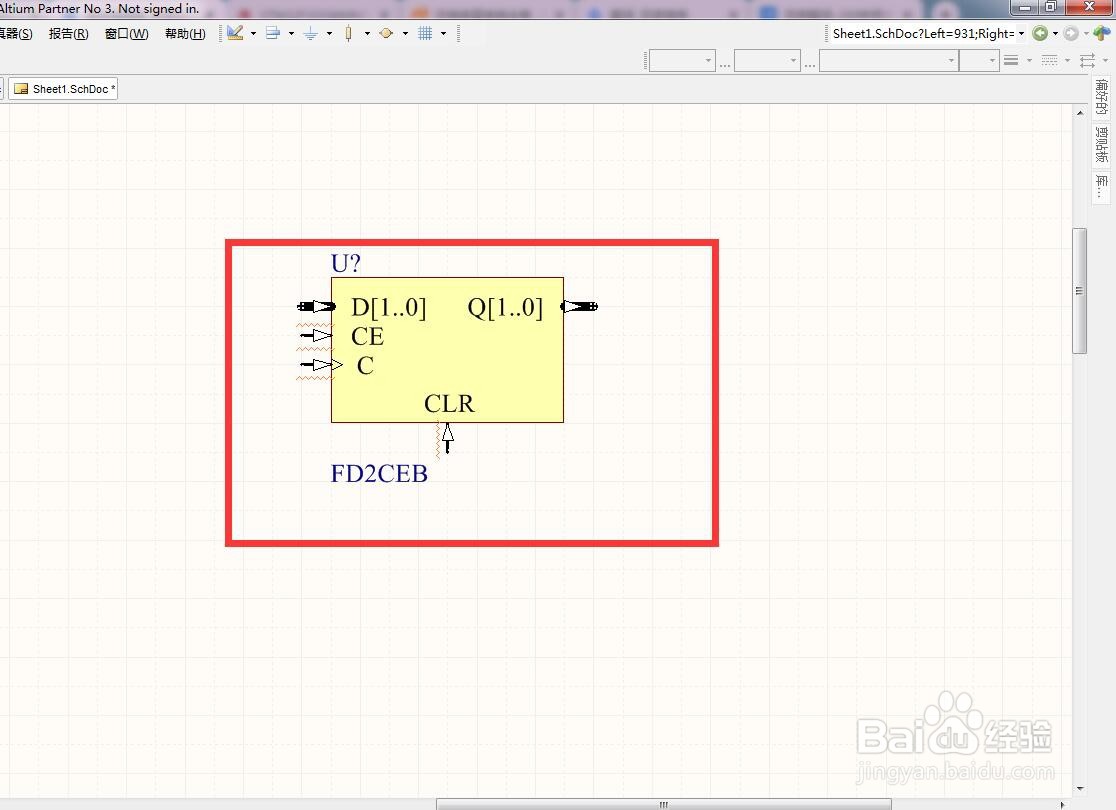Click the horizontal scrollbar thumb
The width and height of the screenshot is (1116, 810).
(x=663, y=804)
